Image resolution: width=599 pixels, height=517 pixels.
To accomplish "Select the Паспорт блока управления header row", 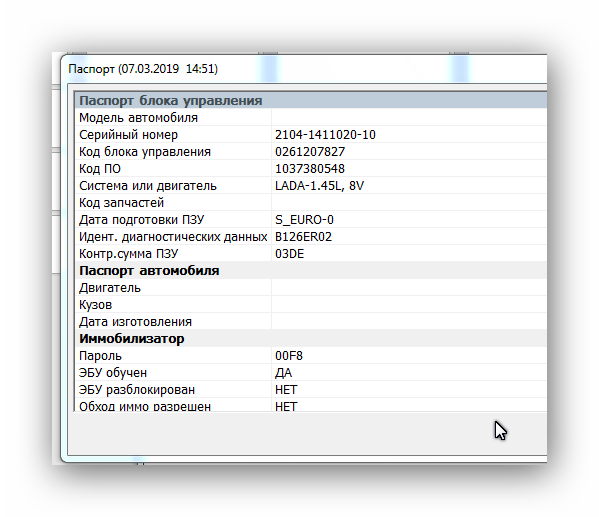I will coord(311,100).
